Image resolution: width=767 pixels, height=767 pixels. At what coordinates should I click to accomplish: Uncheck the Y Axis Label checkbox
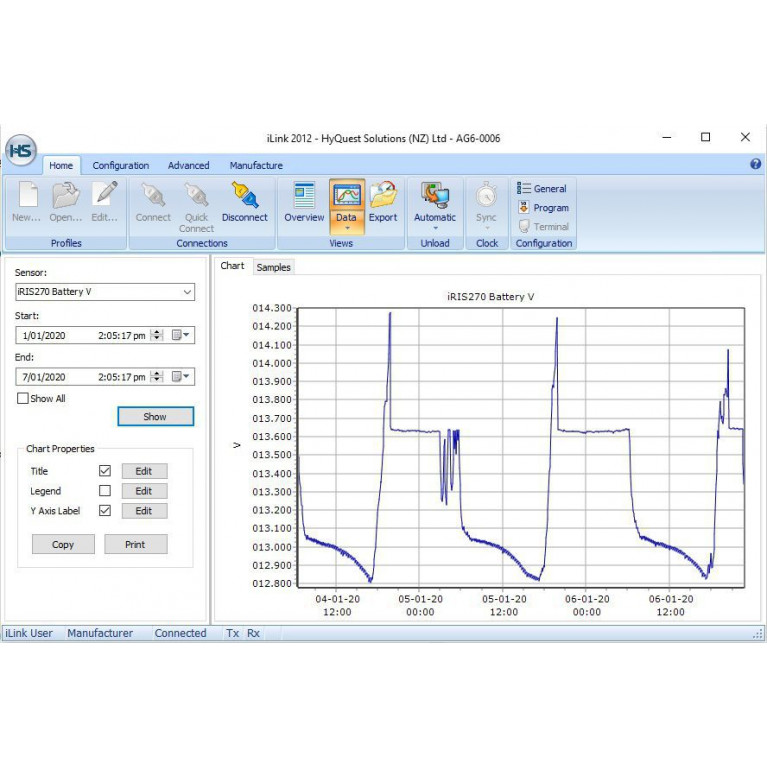point(105,511)
